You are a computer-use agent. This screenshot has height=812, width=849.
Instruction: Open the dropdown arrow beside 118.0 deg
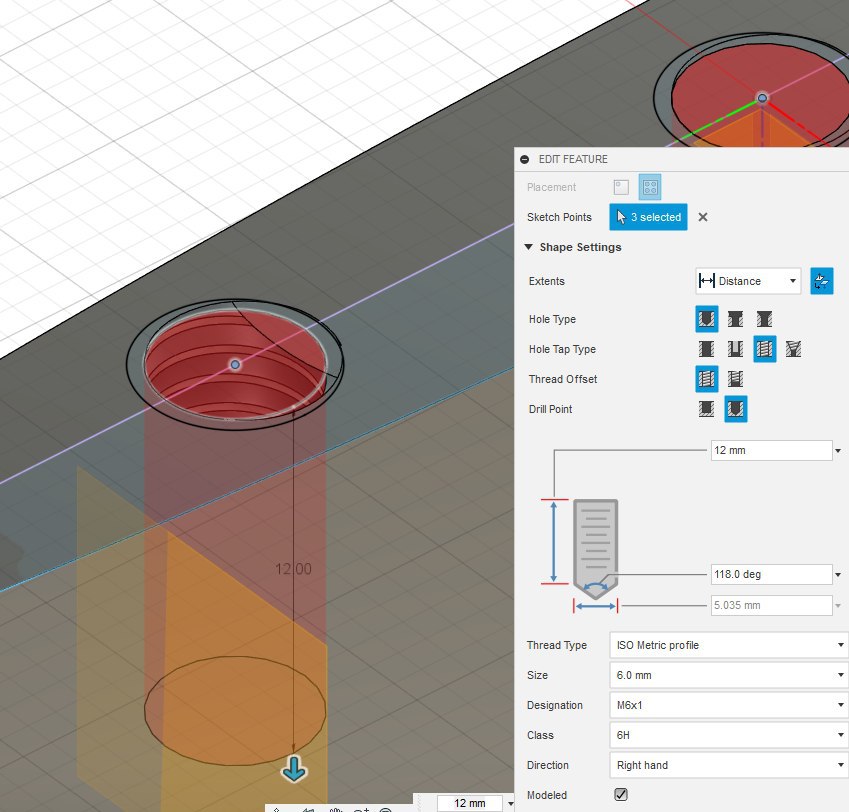[x=838, y=574]
